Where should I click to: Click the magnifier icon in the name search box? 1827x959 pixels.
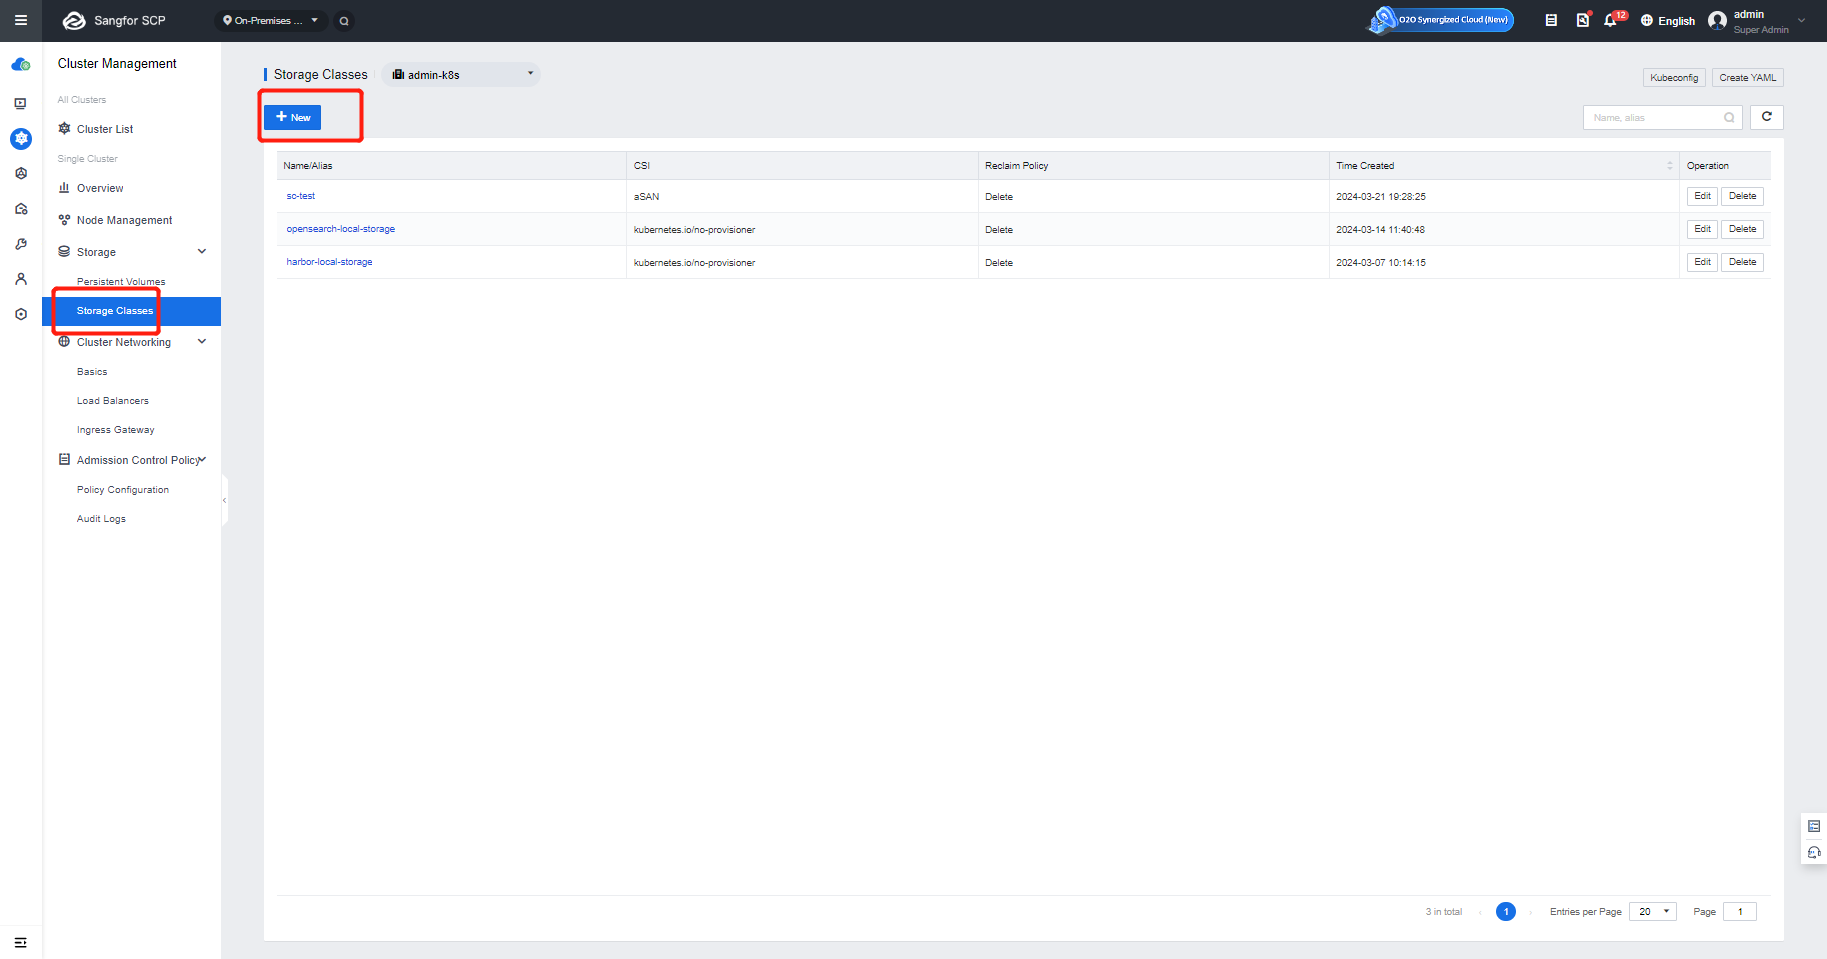[x=1729, y=118]
